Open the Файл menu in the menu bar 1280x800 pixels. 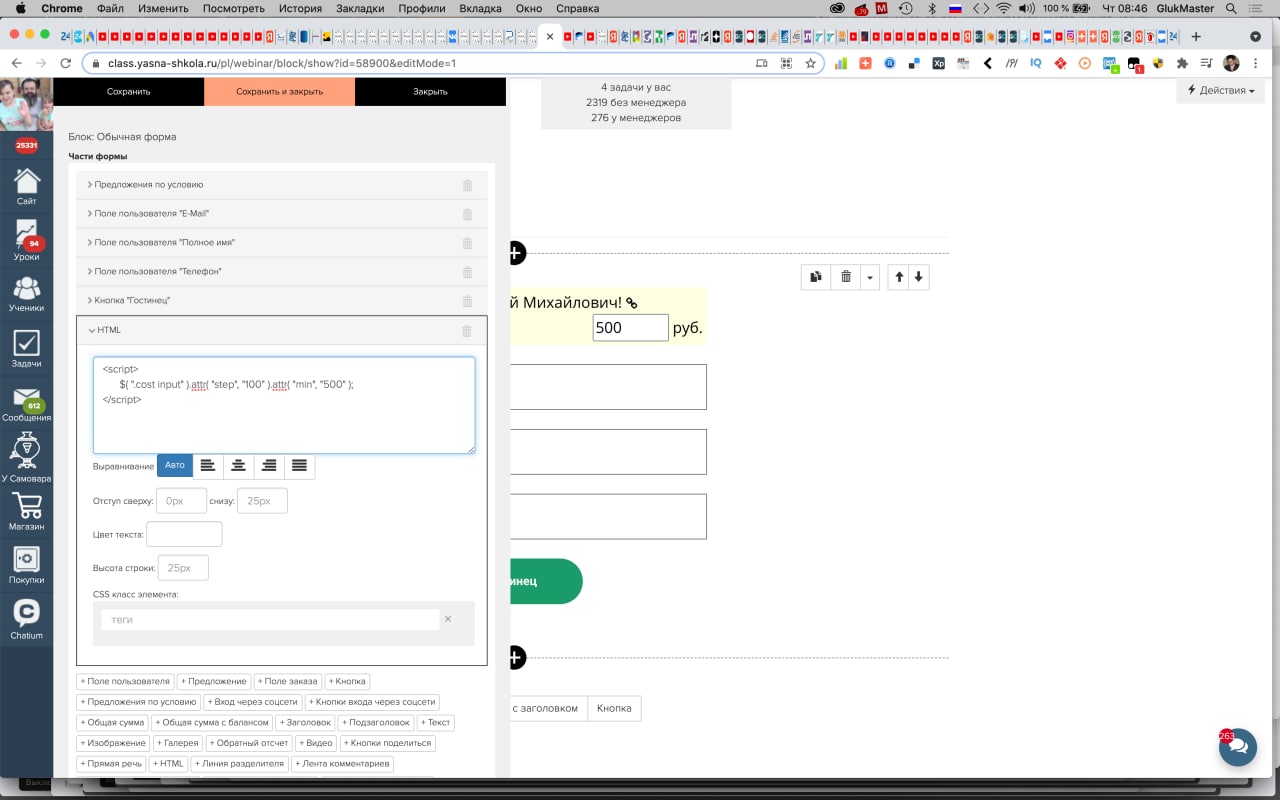pyautogui.click(x=111, y=8)
